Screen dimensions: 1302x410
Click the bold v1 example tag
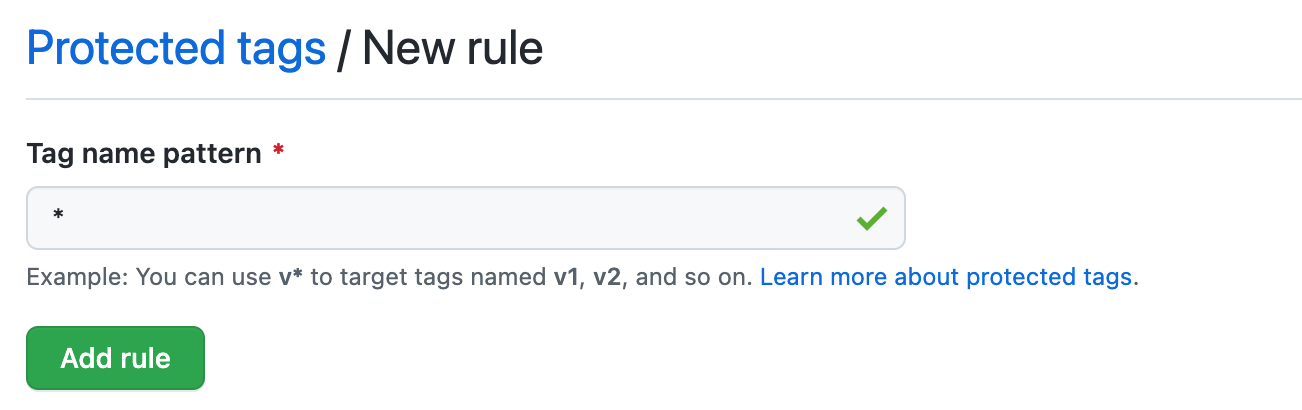[566, 277]
